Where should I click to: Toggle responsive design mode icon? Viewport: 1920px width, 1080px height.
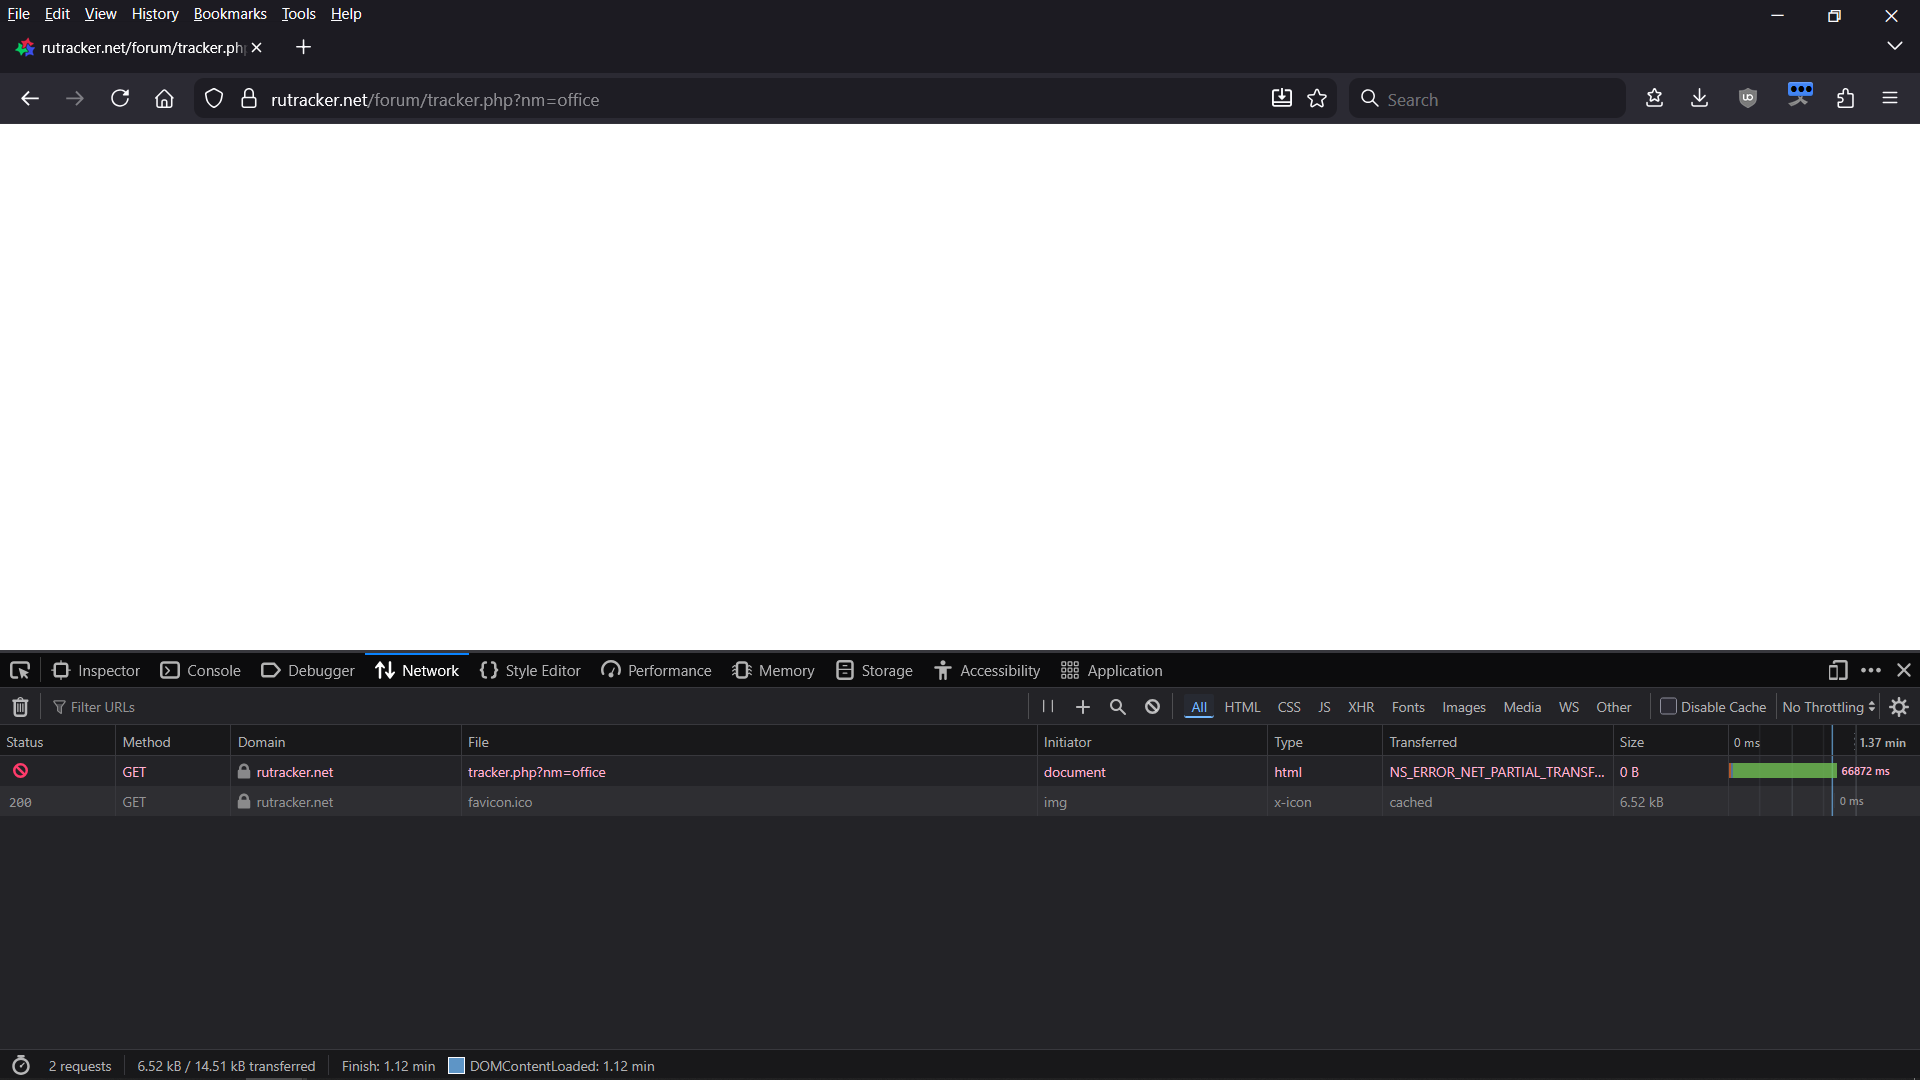pos(1837,670)
